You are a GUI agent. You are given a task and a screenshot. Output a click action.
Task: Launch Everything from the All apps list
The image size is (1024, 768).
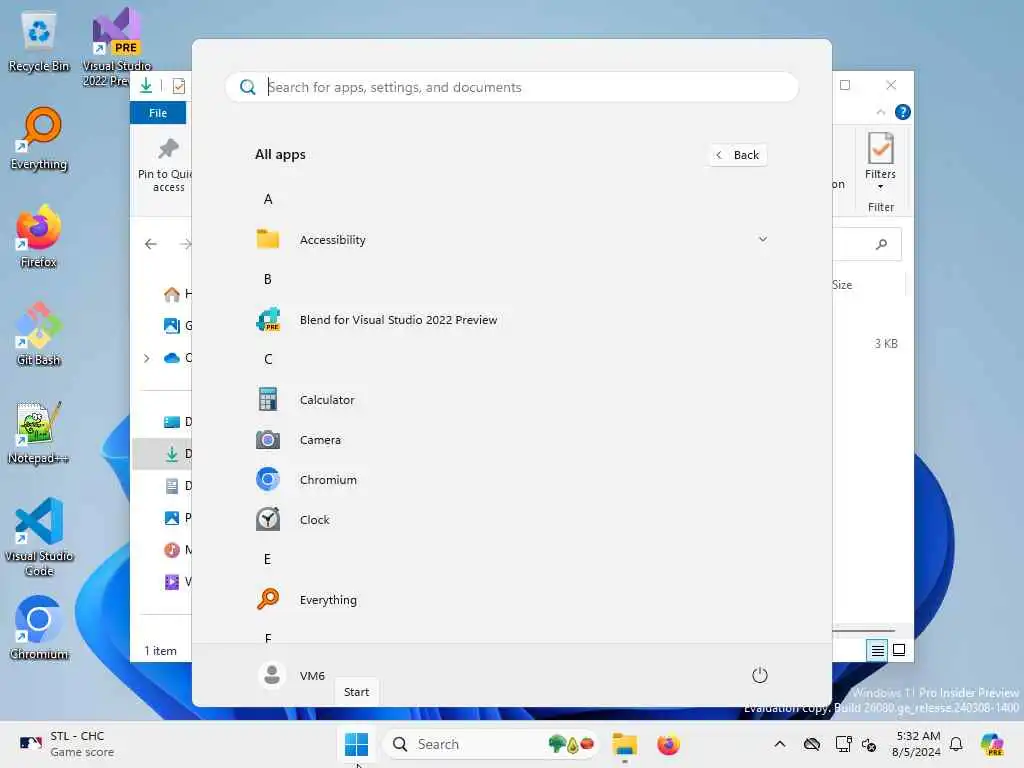[511, 600]
